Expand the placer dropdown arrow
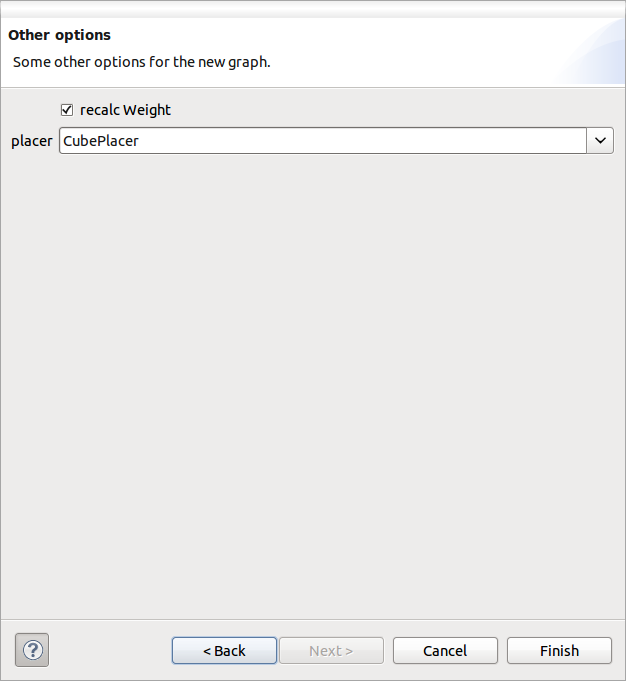 pyautogui.click(x=600, y=141)
